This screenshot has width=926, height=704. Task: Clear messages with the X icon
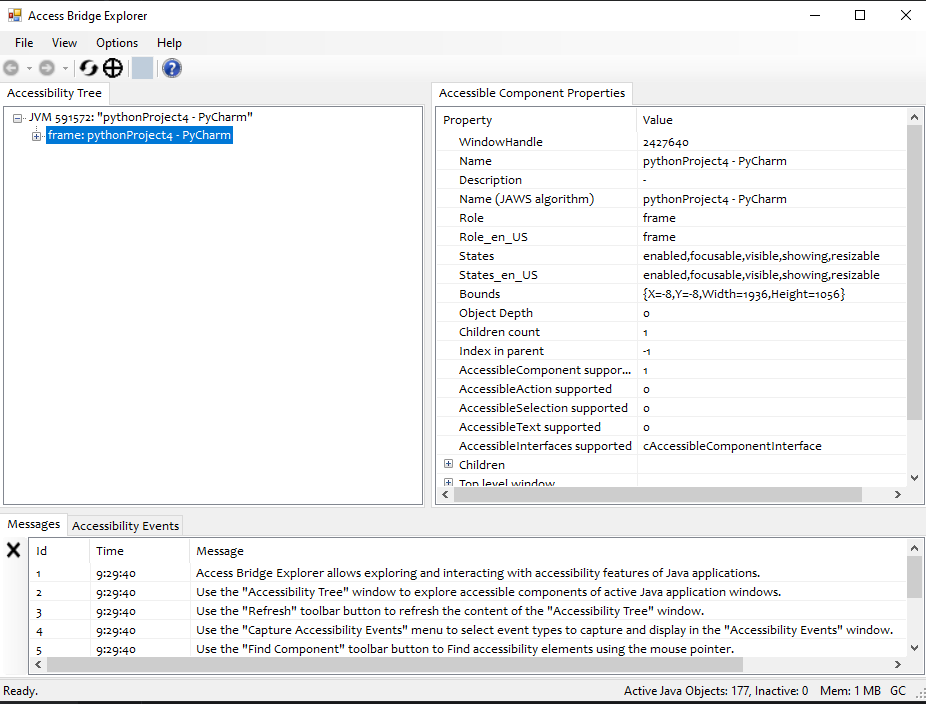[14, 550]
